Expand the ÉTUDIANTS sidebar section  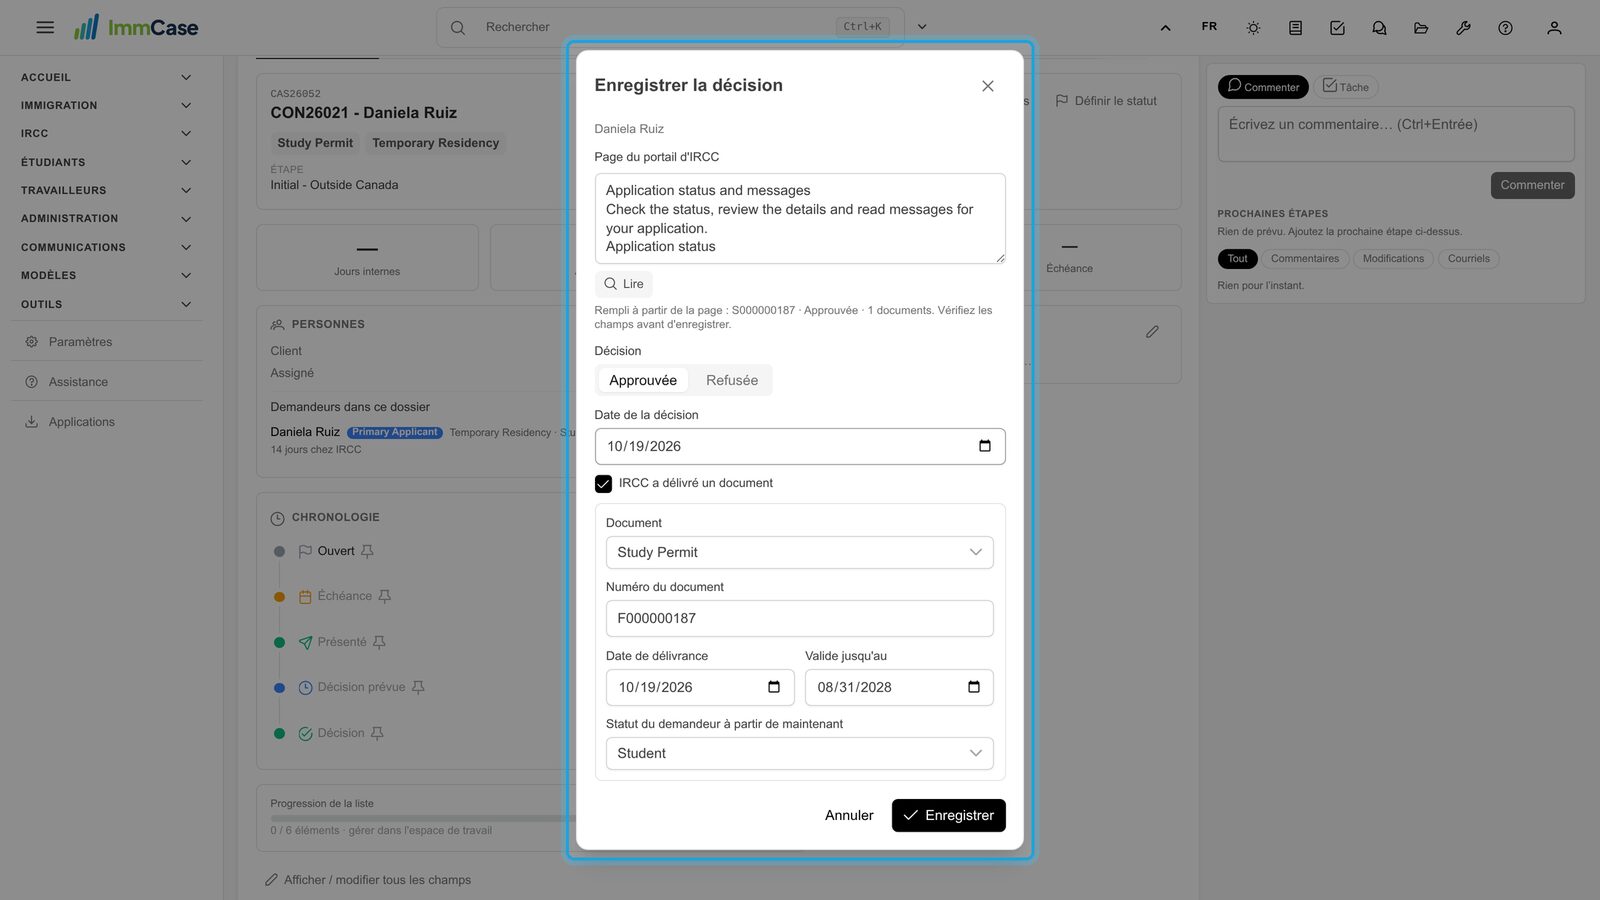[105, 162]
